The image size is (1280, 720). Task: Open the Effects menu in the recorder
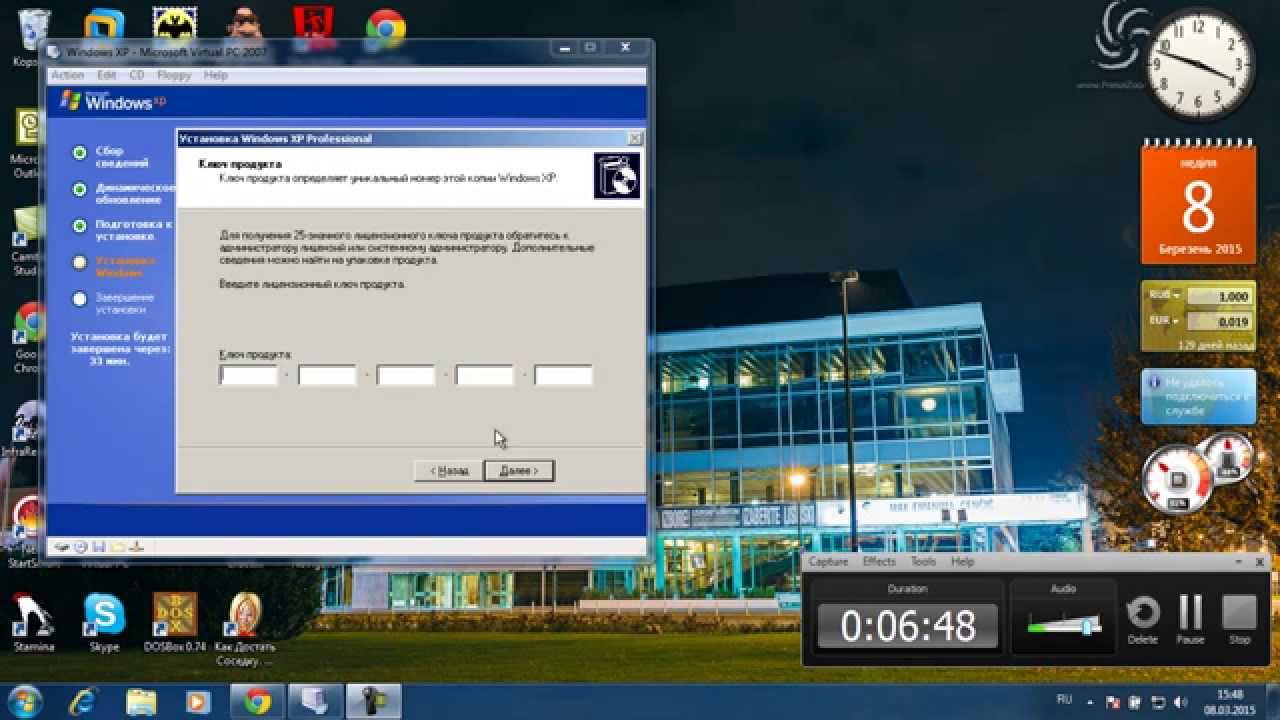[x=879, y=562]
